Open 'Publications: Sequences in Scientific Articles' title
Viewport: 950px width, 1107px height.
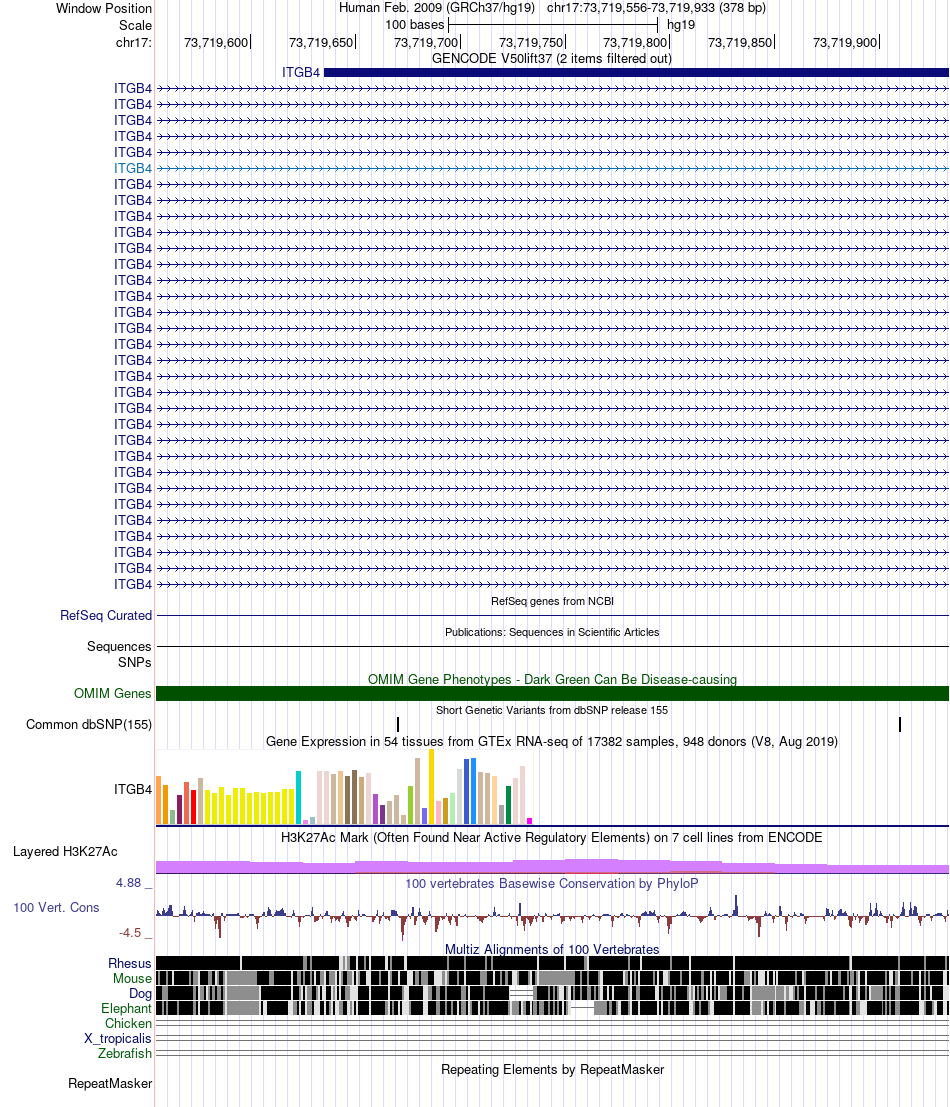(552, 633)
